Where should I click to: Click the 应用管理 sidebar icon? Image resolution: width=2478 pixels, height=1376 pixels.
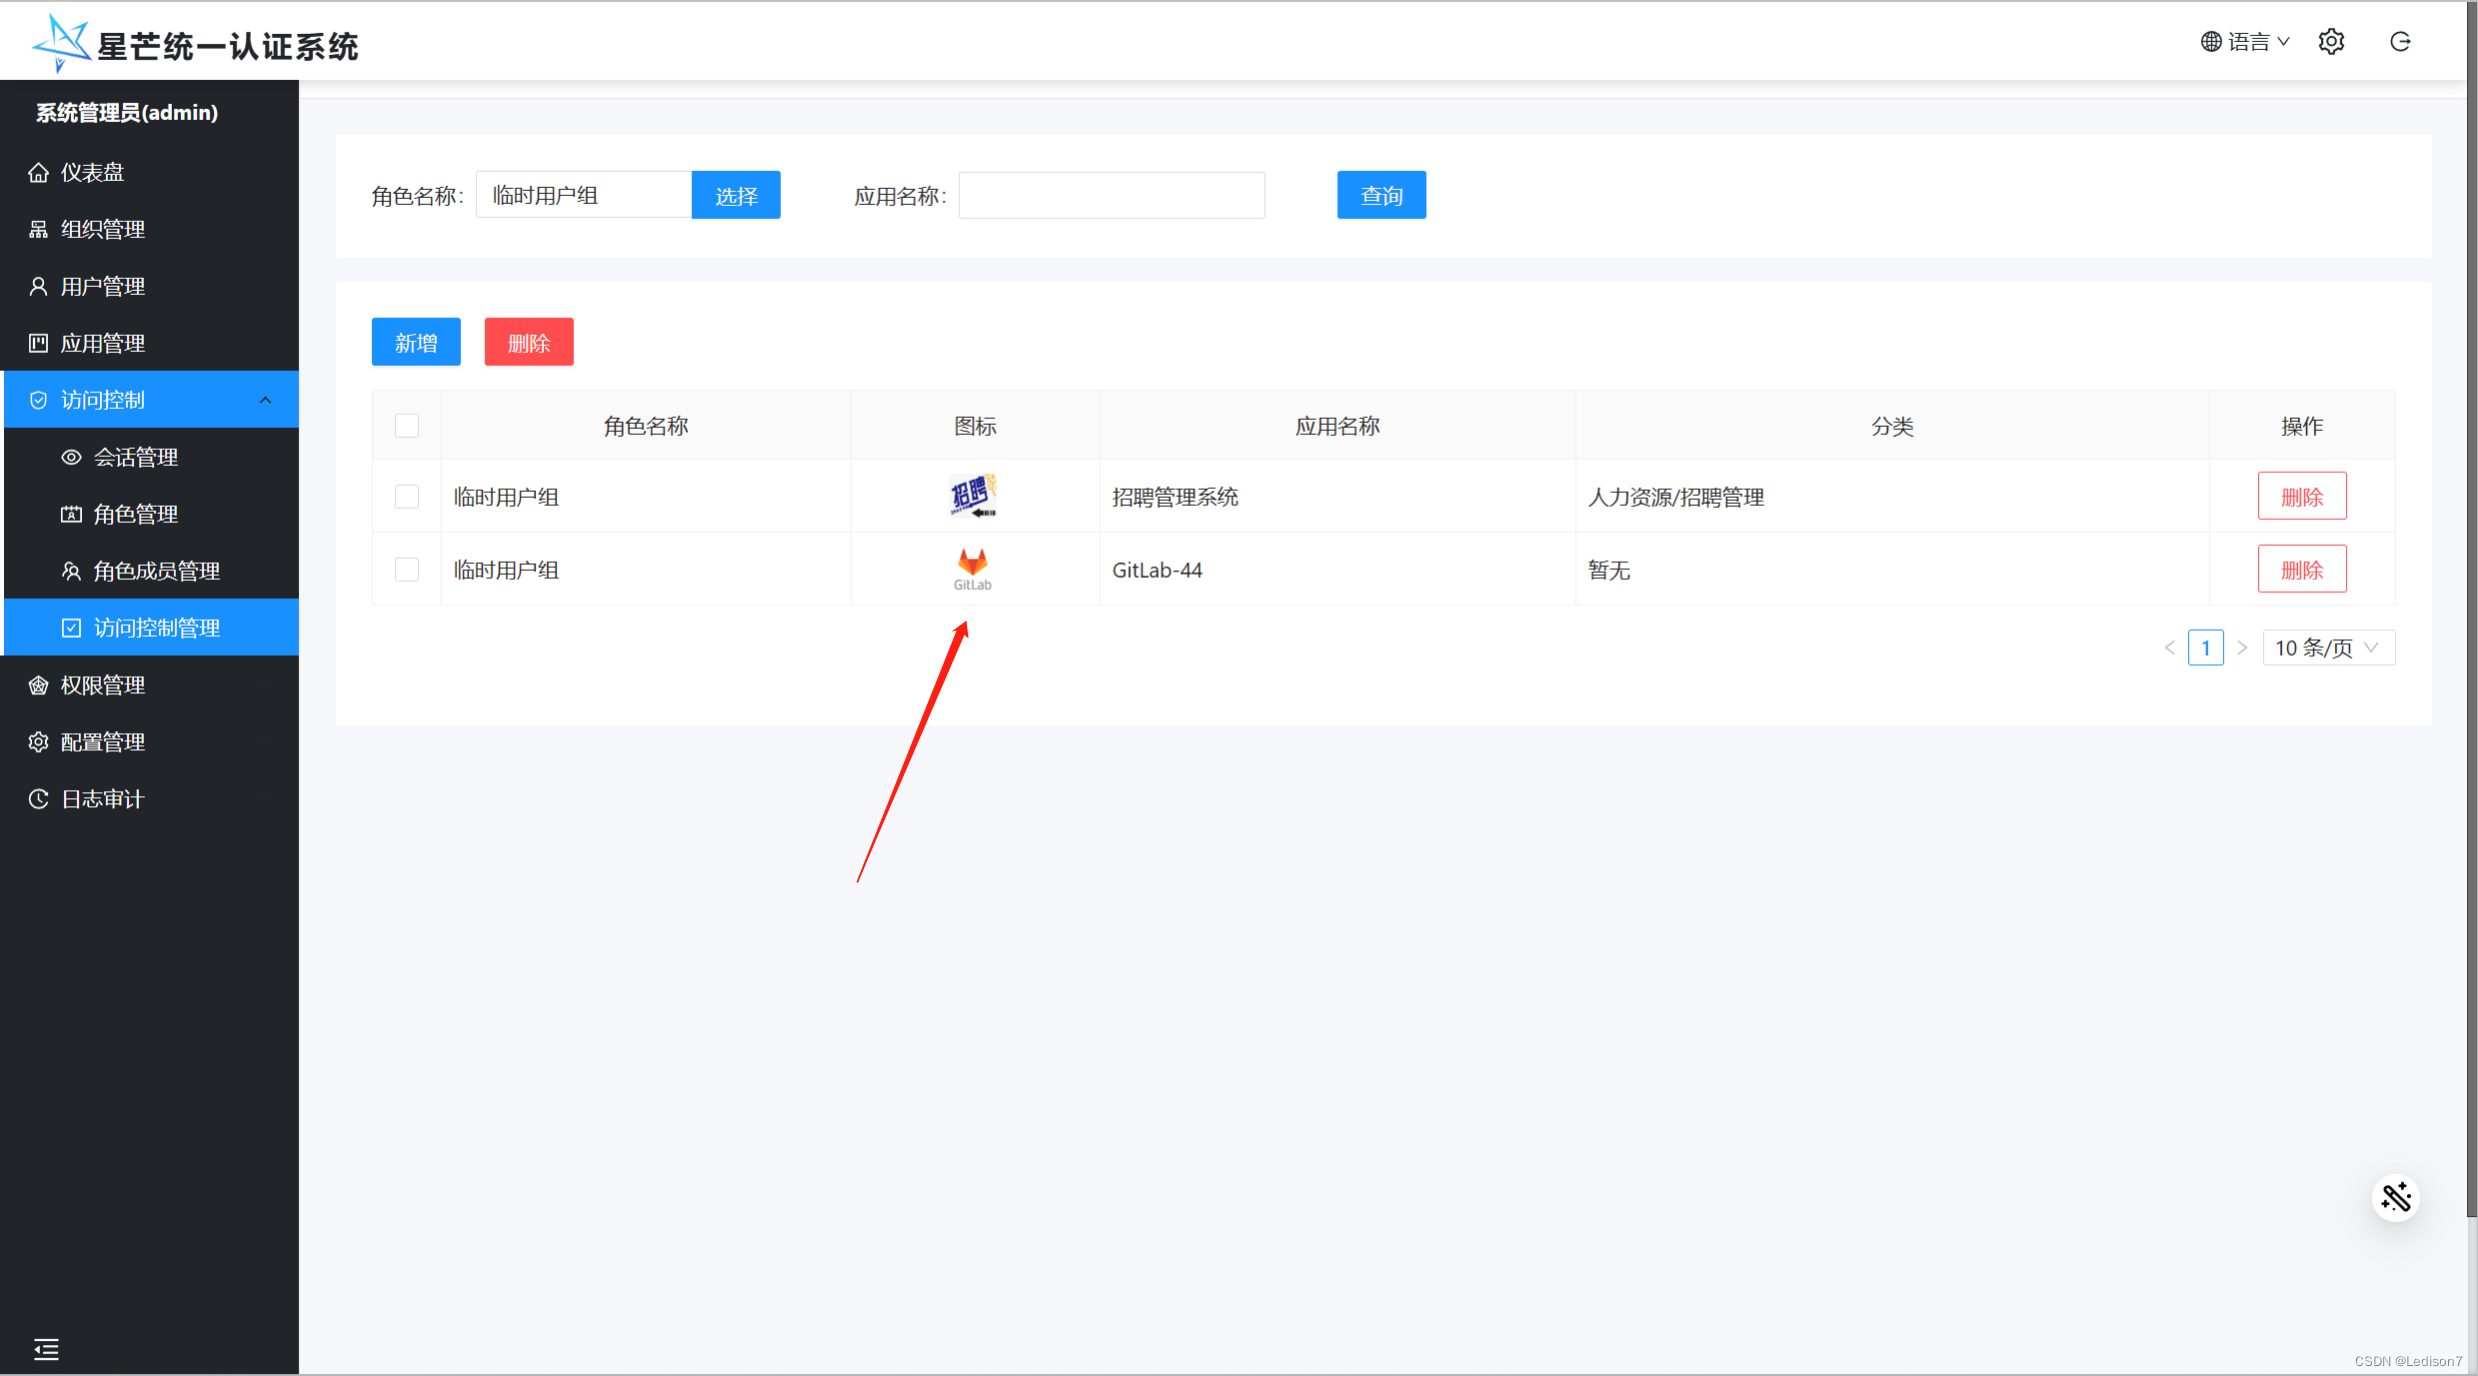click(37, 342)
